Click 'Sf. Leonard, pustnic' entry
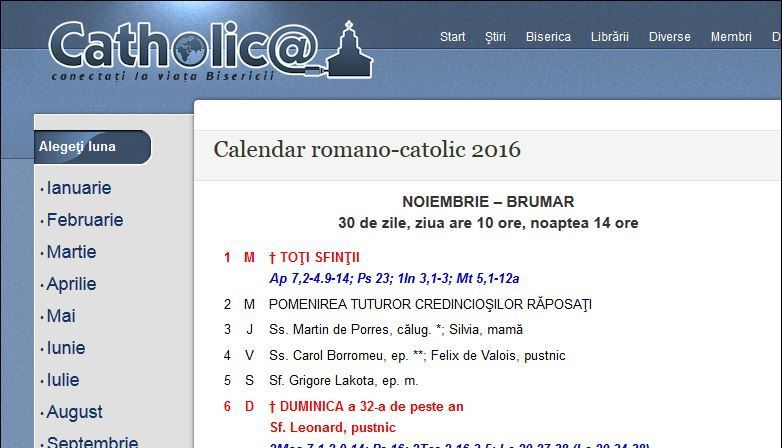 coord(333,428)
